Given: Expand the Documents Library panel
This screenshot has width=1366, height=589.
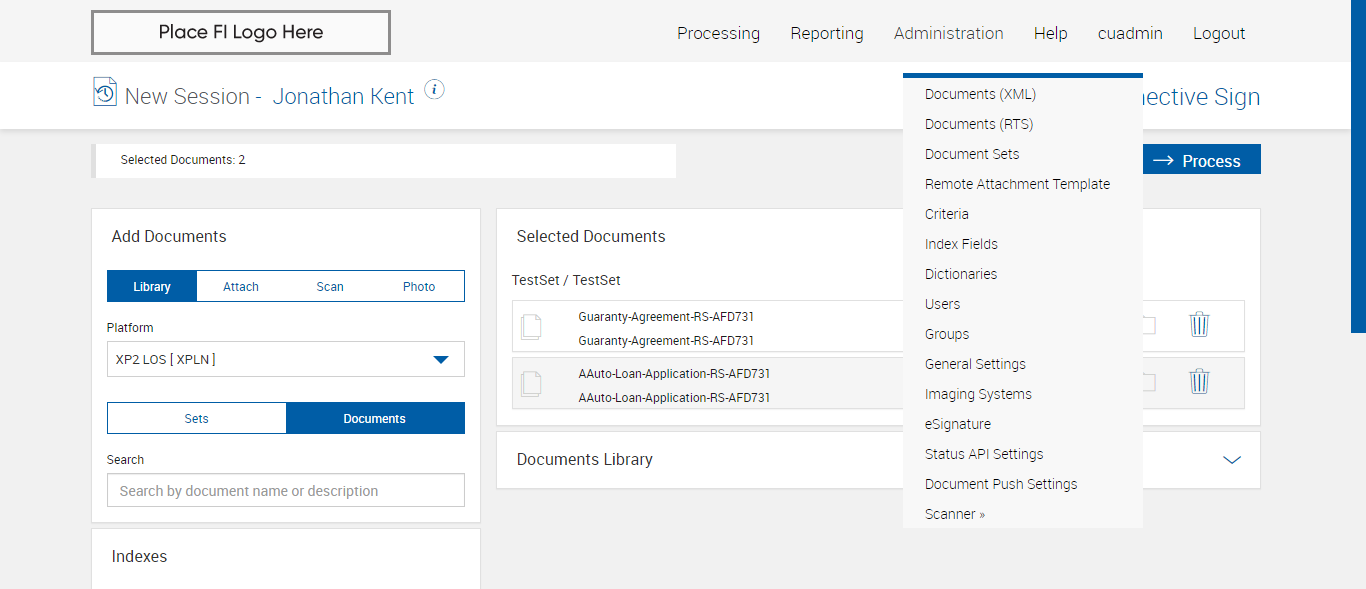Looking at the screenshot, I should click(x=1232, y=460).
